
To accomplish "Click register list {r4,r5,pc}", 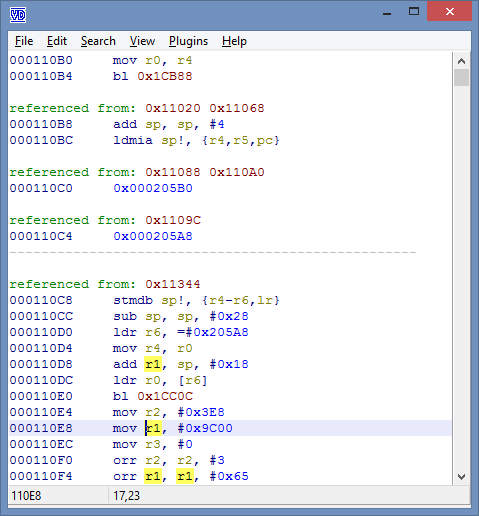I will [241, 140].
